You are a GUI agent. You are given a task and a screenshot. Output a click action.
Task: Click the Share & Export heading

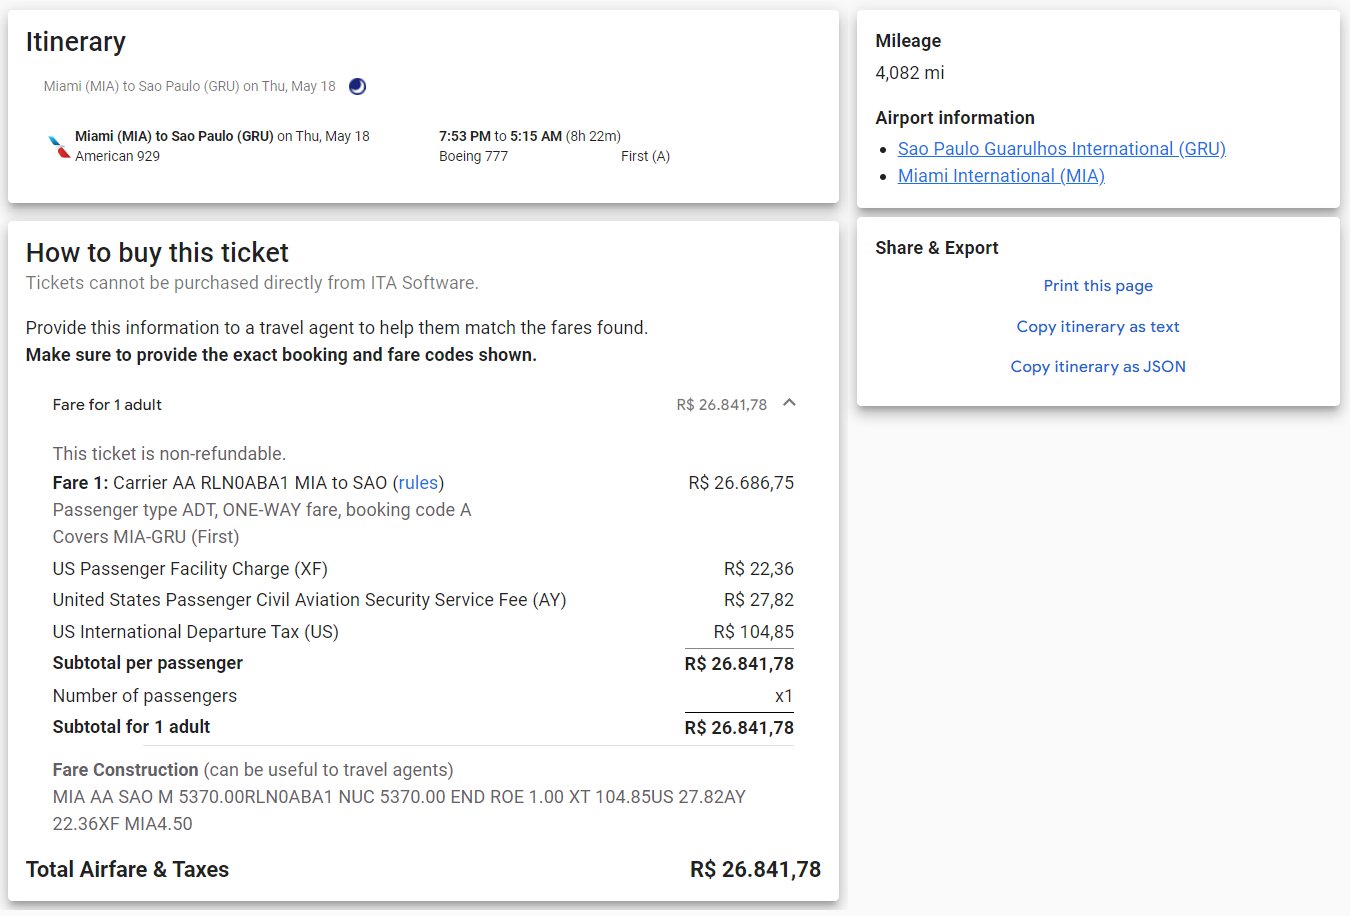coord(936,248)
